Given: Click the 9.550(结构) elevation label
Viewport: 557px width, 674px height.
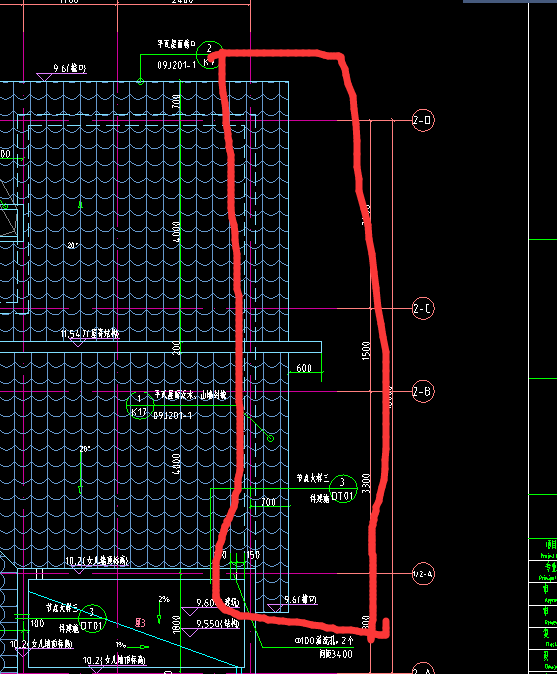Looking at the screenshot, I should (217, 623).
